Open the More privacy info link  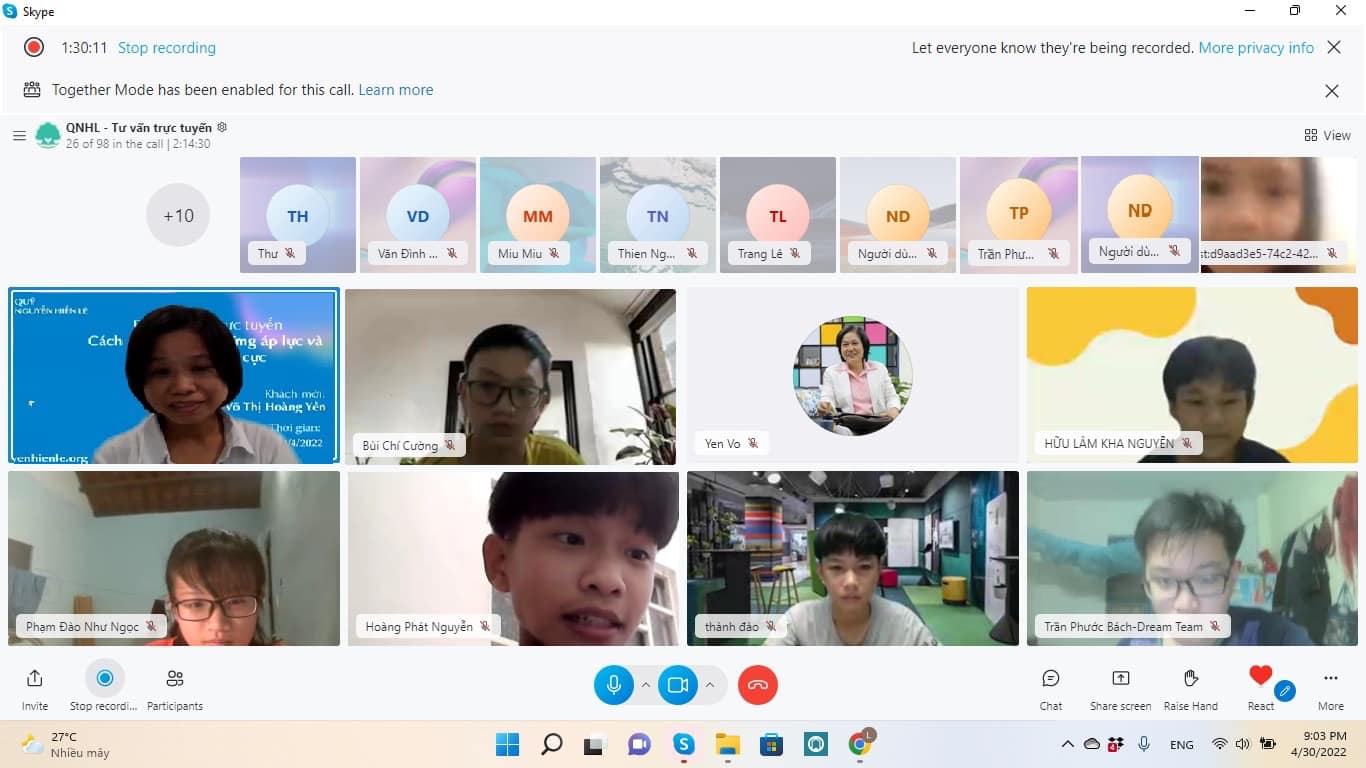click(x=1256, y=48)
